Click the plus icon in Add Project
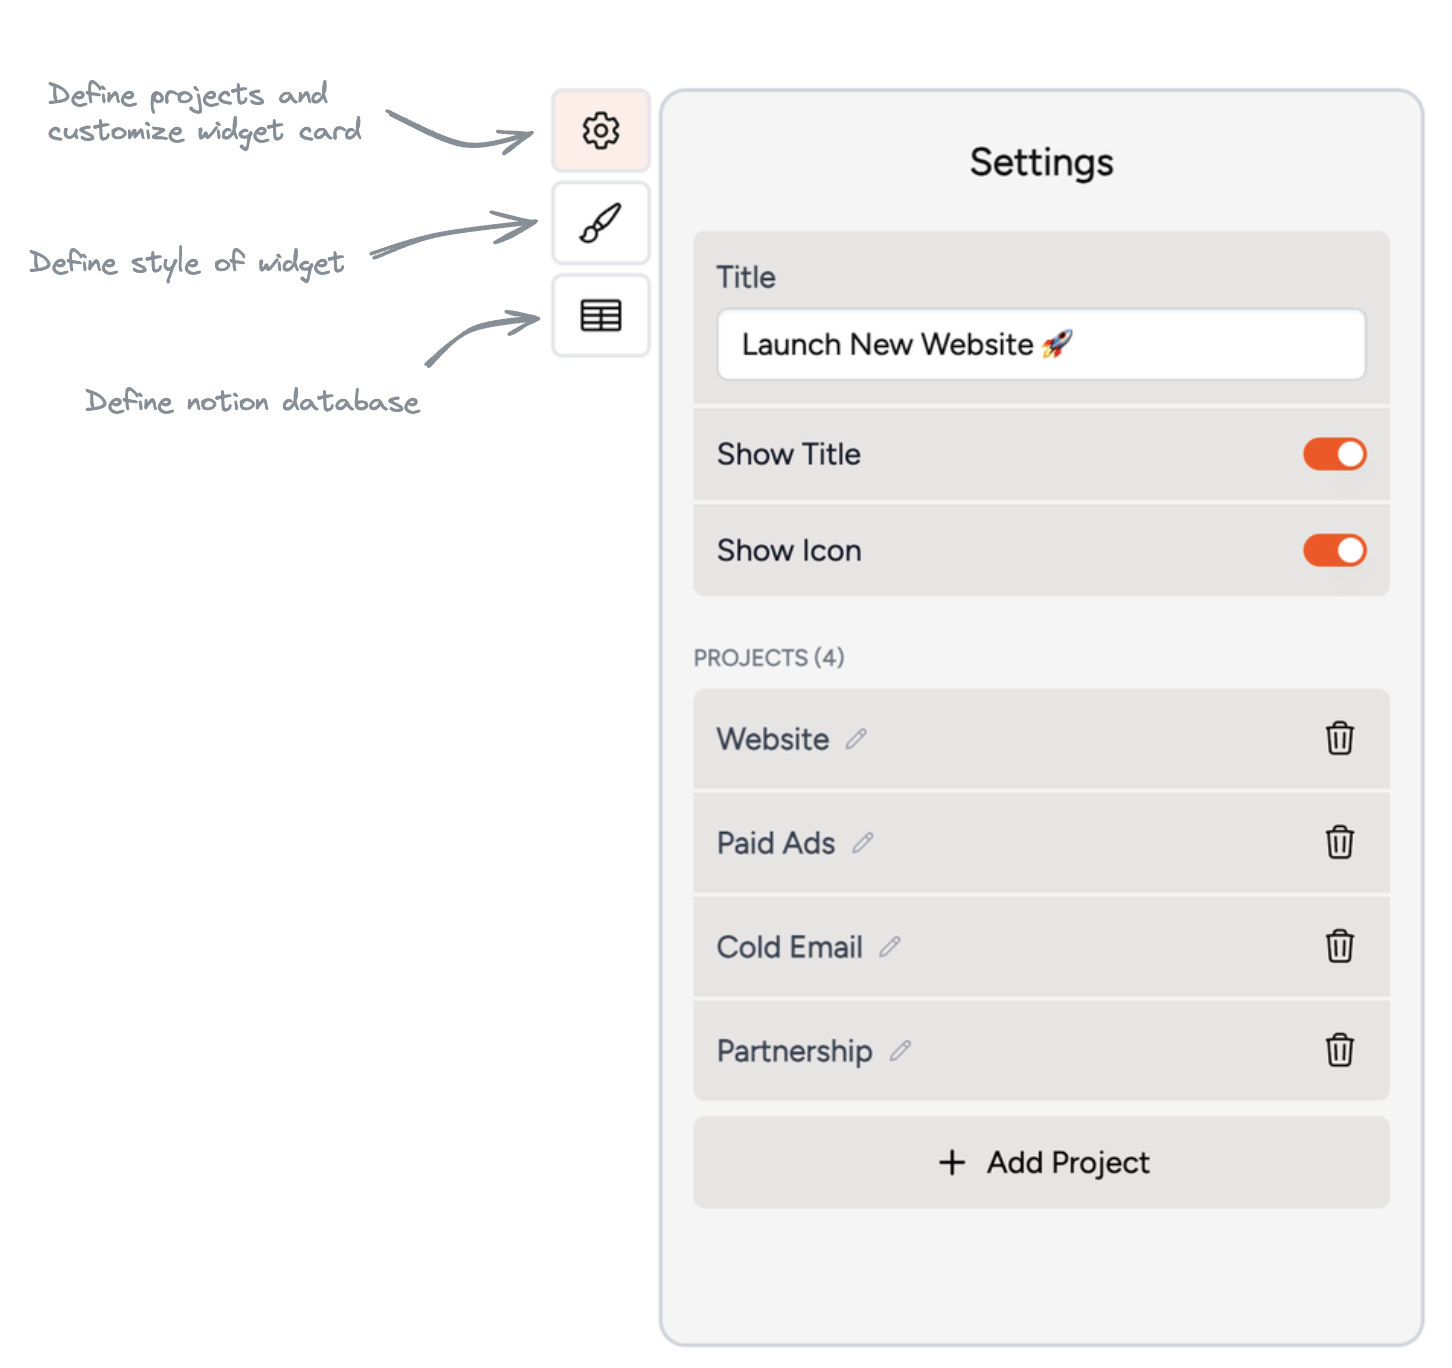Viewport: 1452px width, 1368px height. tap(952, 1162)
